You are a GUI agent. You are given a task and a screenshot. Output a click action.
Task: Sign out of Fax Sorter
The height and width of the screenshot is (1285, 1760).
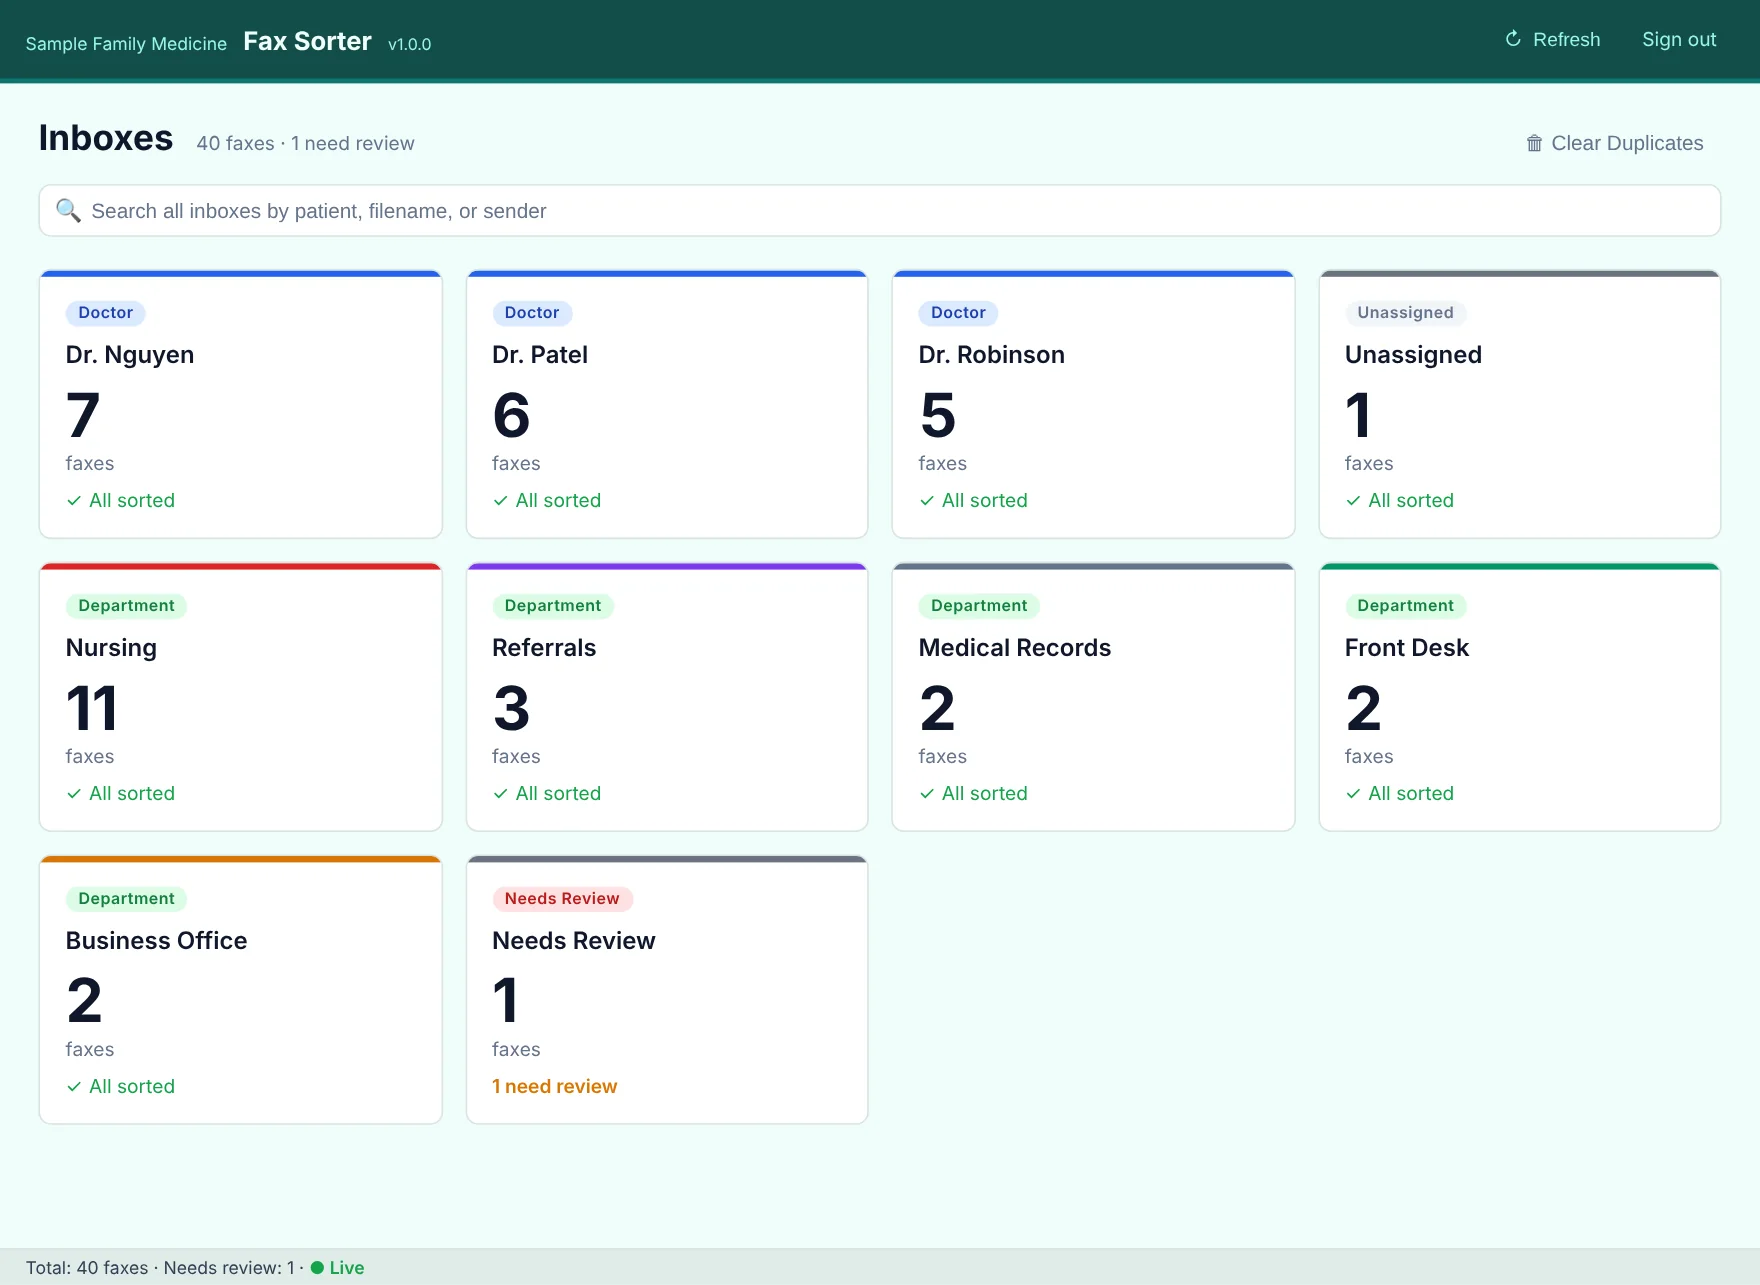(x=1679, y=39)
